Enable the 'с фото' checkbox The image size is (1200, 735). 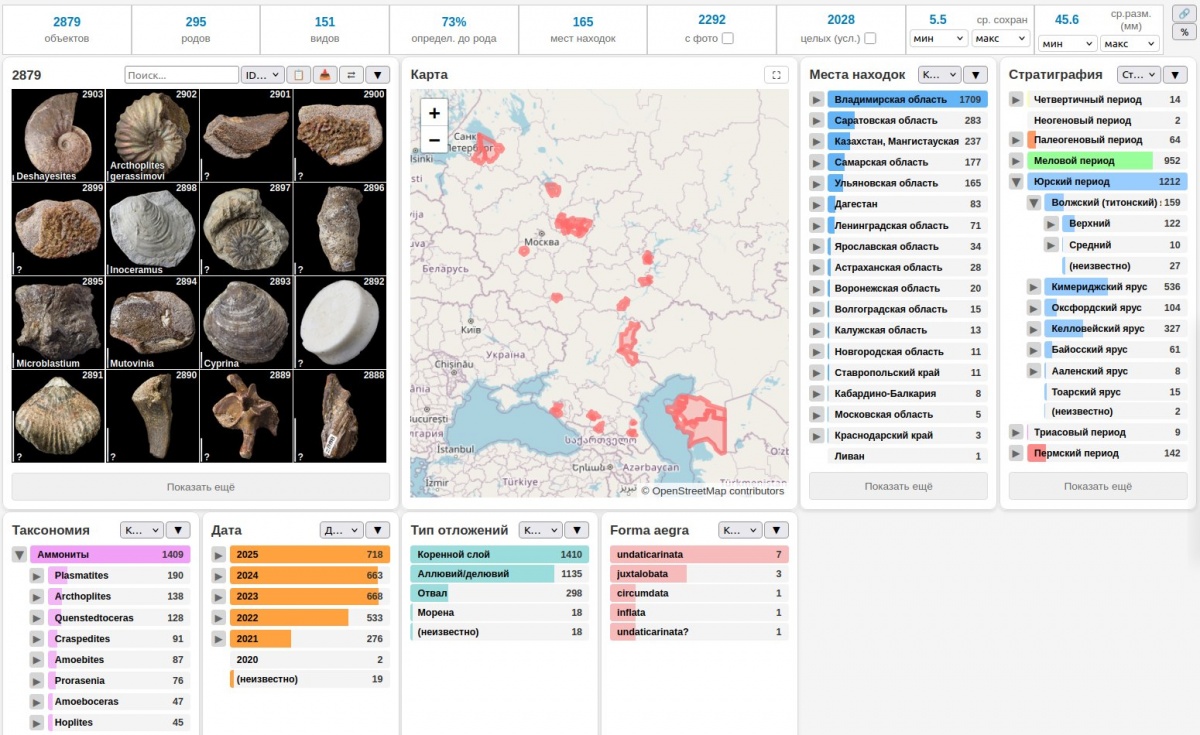pos(728,38)
